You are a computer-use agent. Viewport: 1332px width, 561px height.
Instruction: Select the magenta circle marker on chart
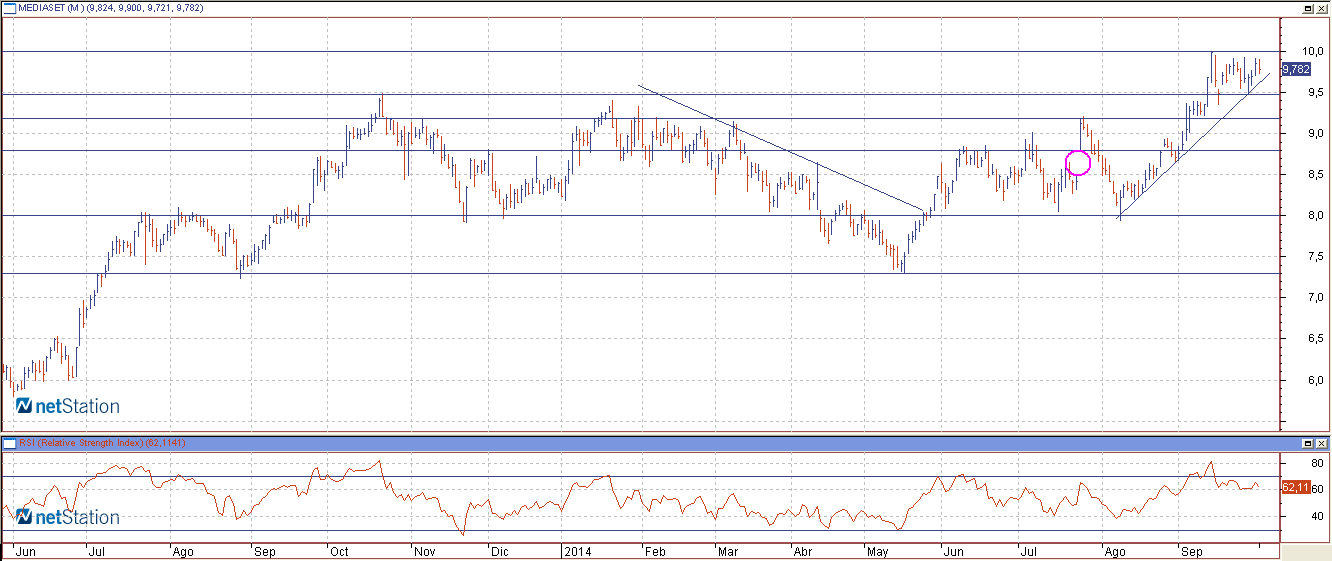[1078, 163]
